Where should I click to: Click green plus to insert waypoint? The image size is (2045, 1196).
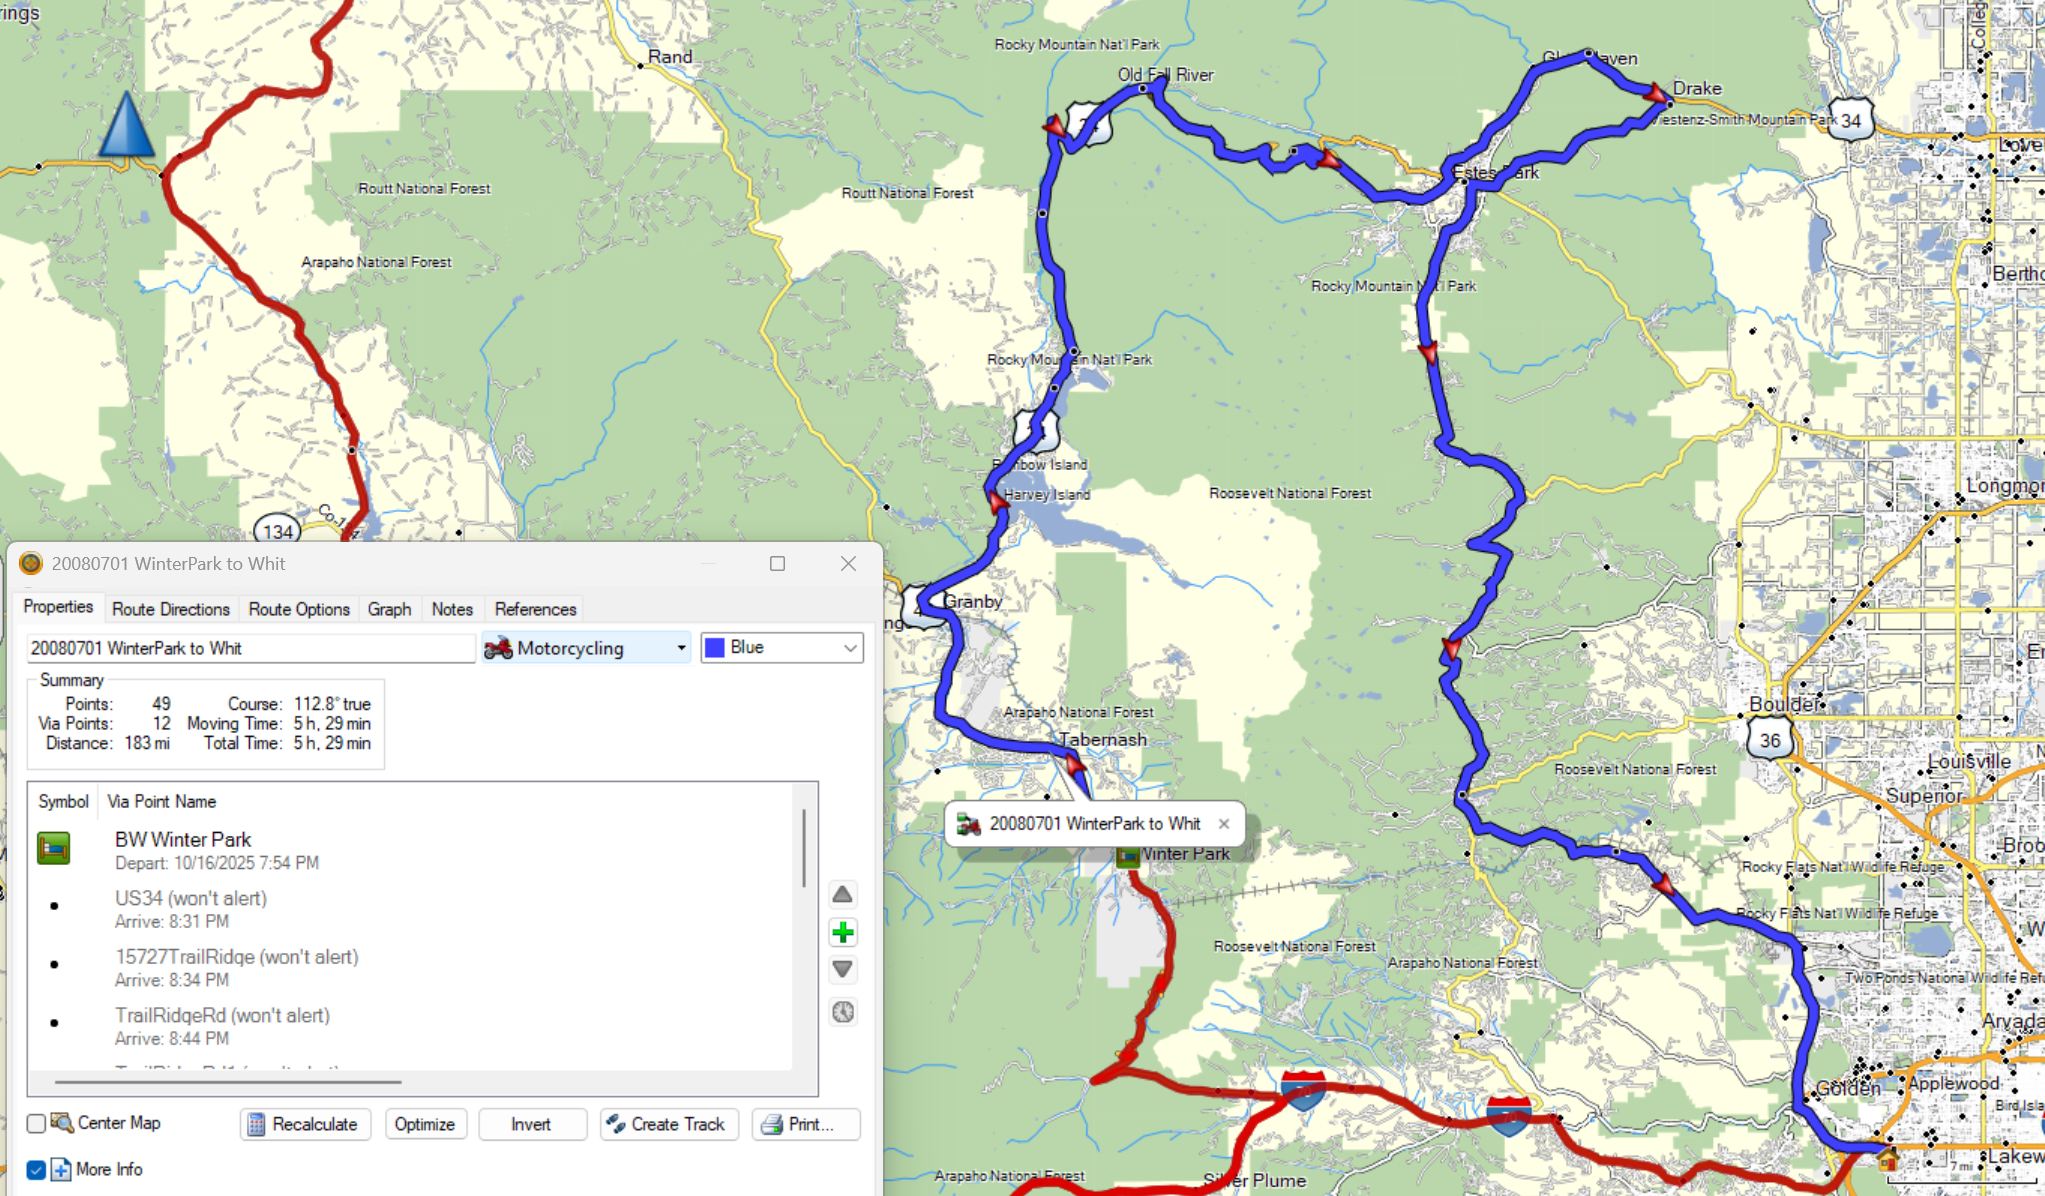tap(842, 933)
